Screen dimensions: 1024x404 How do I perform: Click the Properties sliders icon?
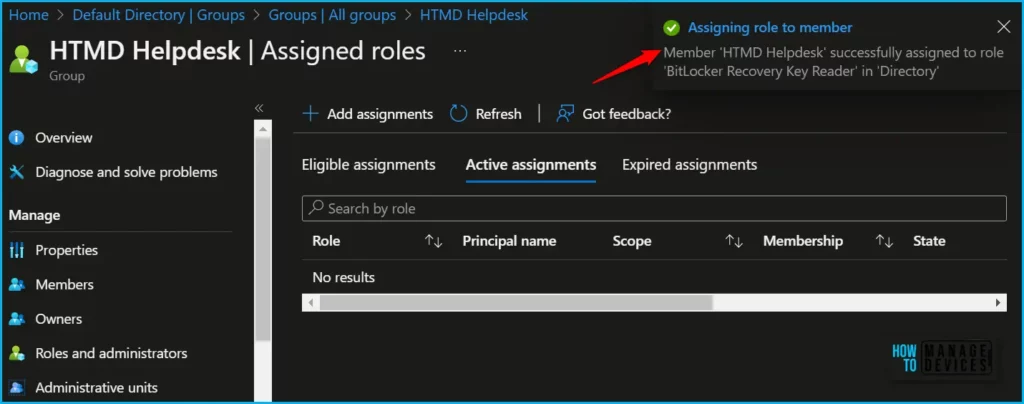coord(17,250)
